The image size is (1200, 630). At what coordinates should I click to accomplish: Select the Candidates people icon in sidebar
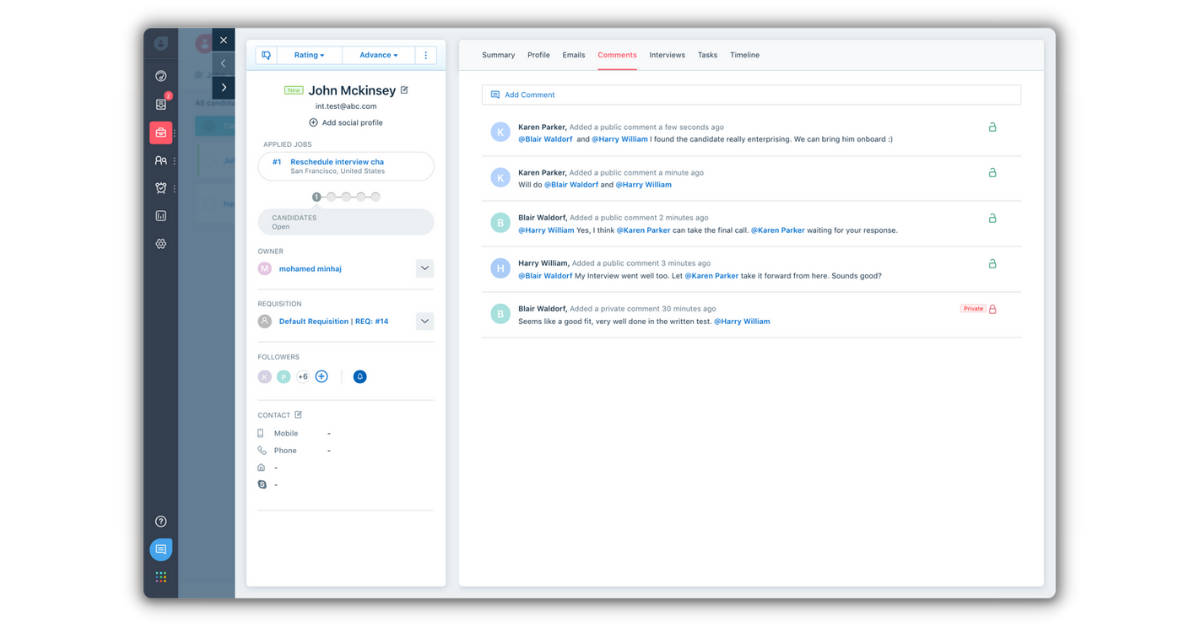pyautogui.click(x=160, y=160)
